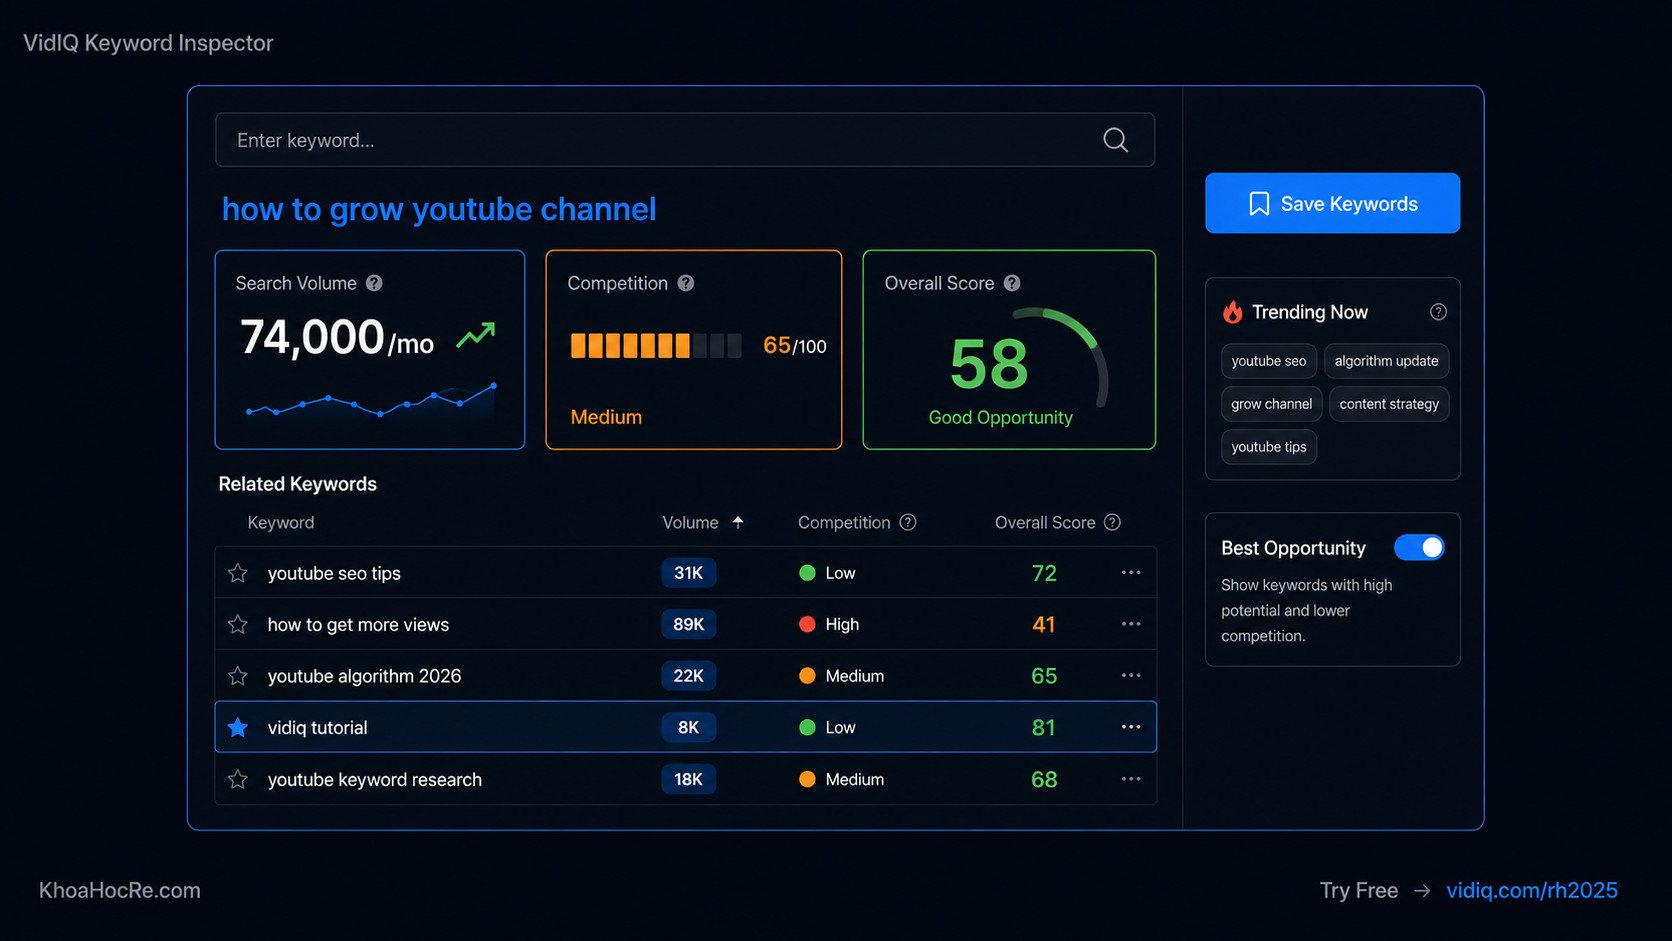Select the content strategy trending tag
This screenshot has width=1672, height=941.
pyautogui.click(x=1389, y=404)
